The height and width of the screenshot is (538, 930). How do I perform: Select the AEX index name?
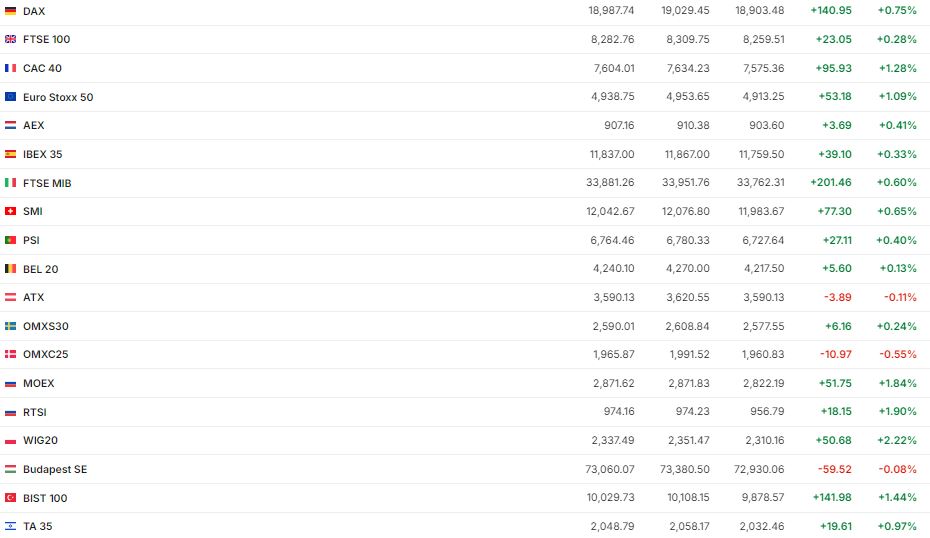click(x=33, y=125)
